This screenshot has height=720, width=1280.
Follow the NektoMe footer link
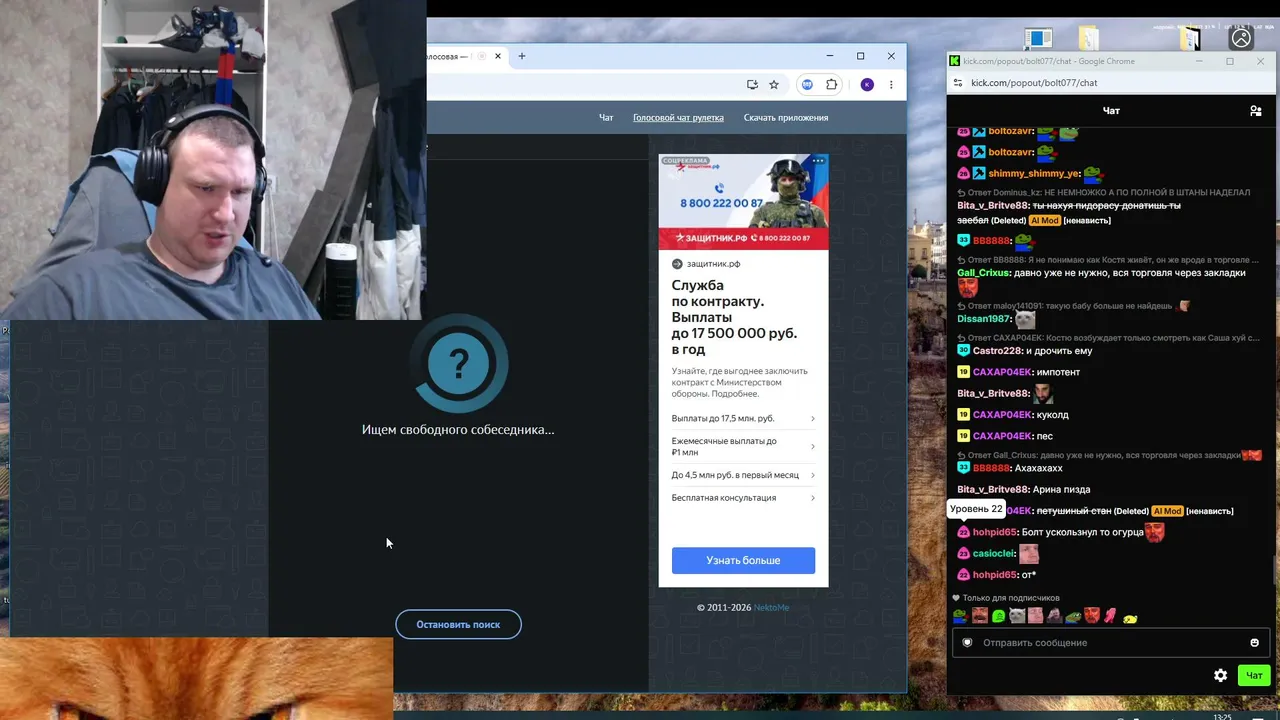click(771, 607)
